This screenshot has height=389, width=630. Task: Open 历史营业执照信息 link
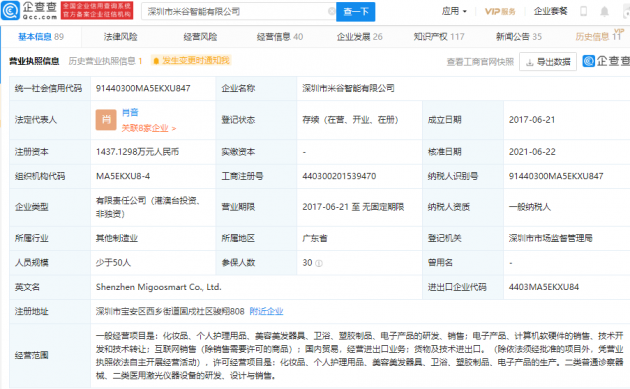(x=105, y=61)
